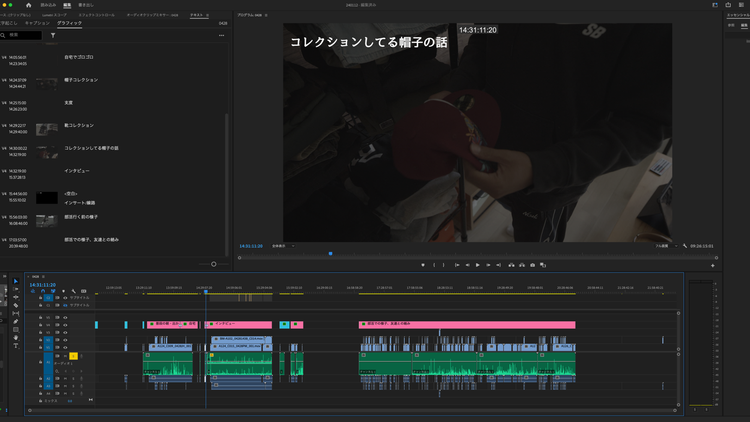Select the Track Select Forward tool
This screenshot has height=422, width=750.
coord(16,289)
